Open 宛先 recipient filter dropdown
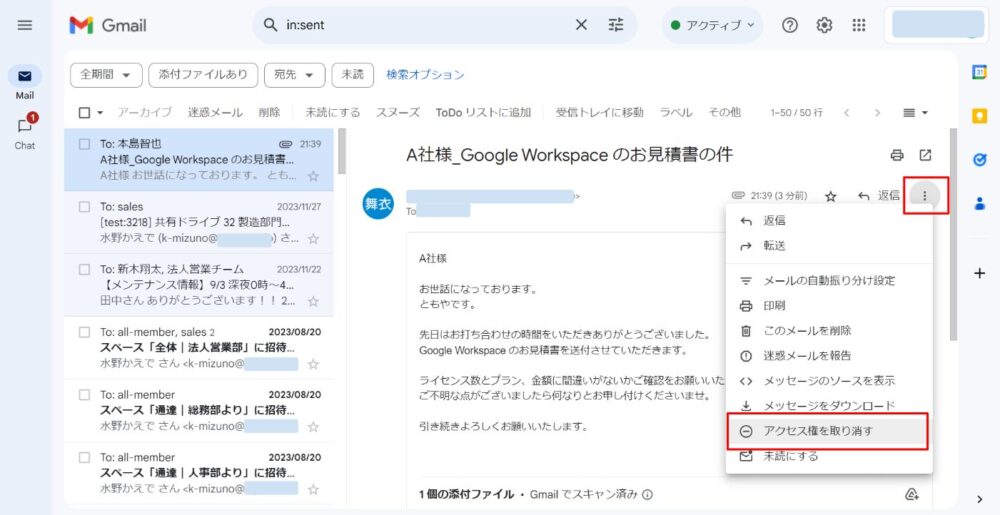The image size is (1000, 515). (x=295, y=75)
